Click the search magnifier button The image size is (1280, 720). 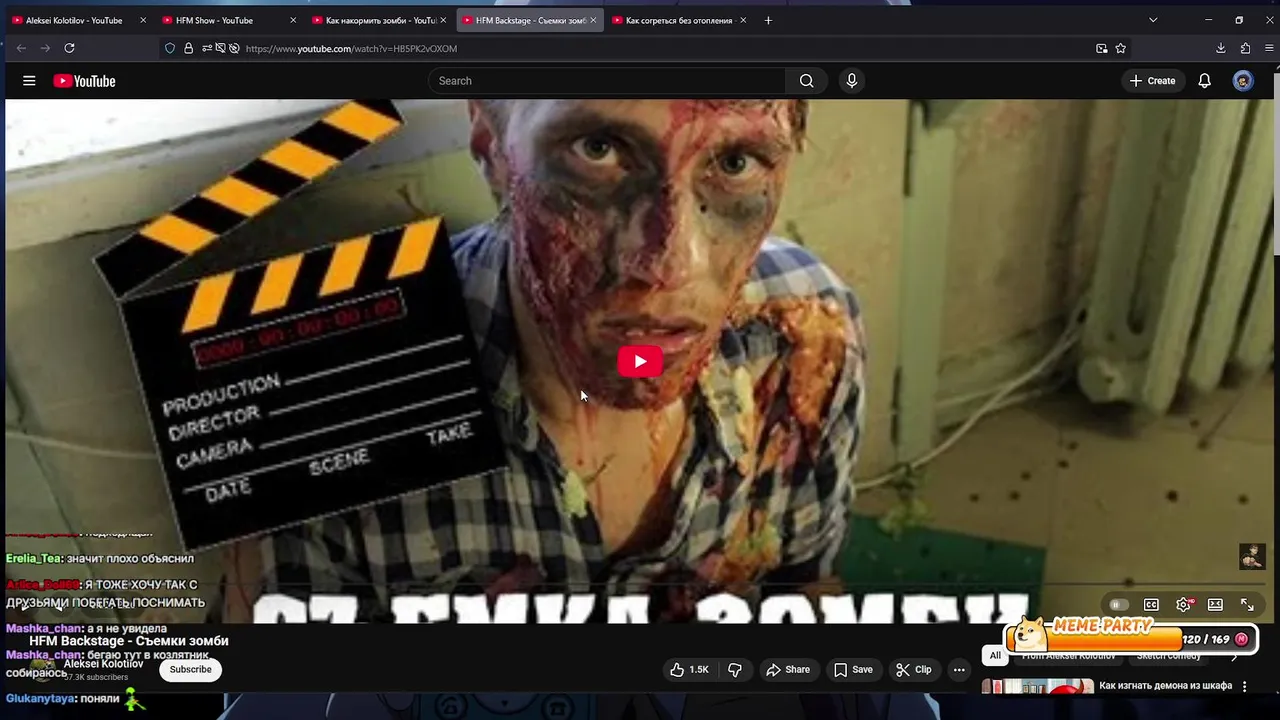click(806, 81)
